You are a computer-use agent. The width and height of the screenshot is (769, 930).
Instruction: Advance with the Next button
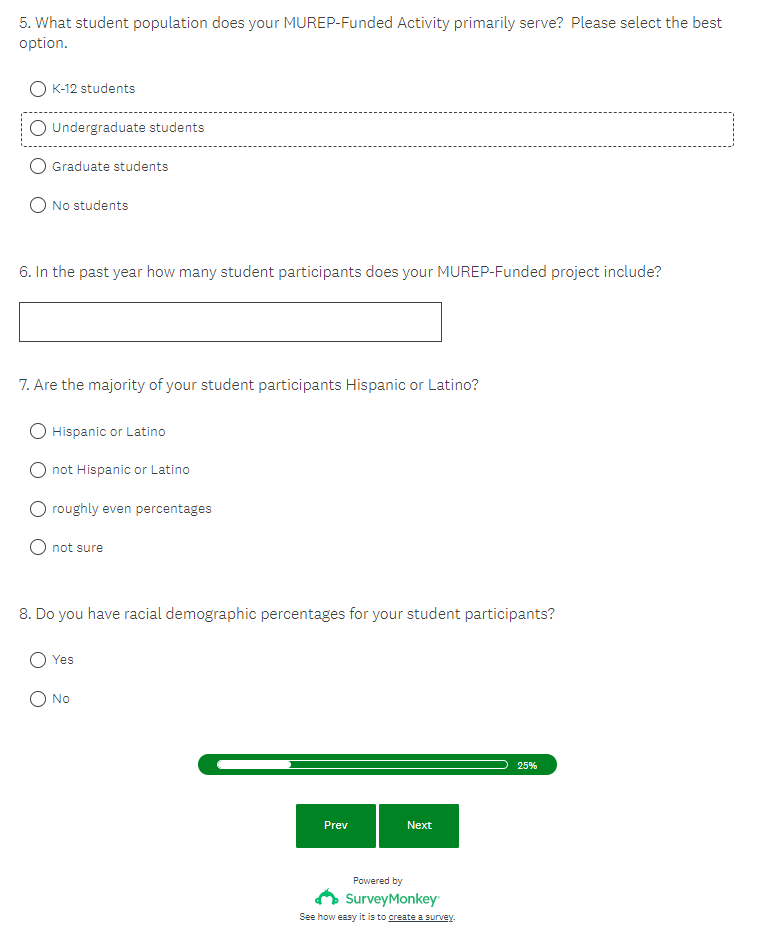(419, 826)
